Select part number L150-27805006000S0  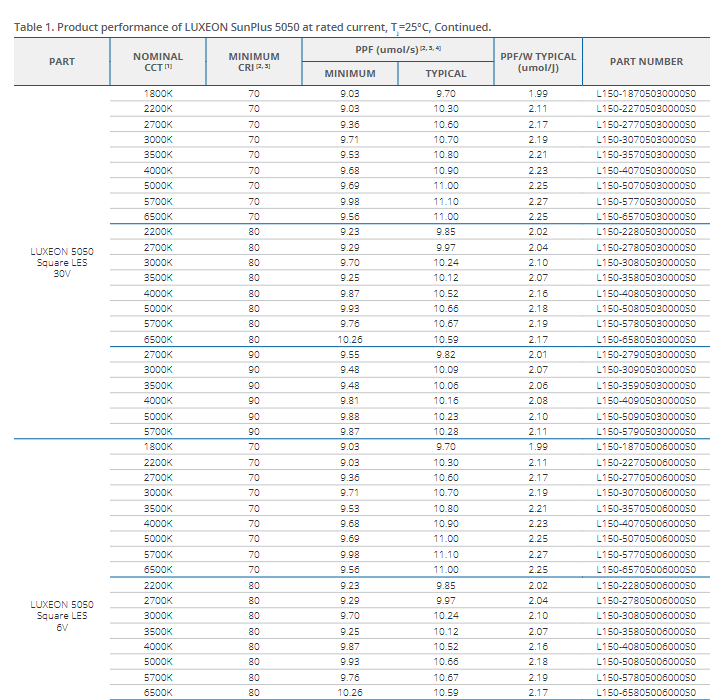pos(646,601)
